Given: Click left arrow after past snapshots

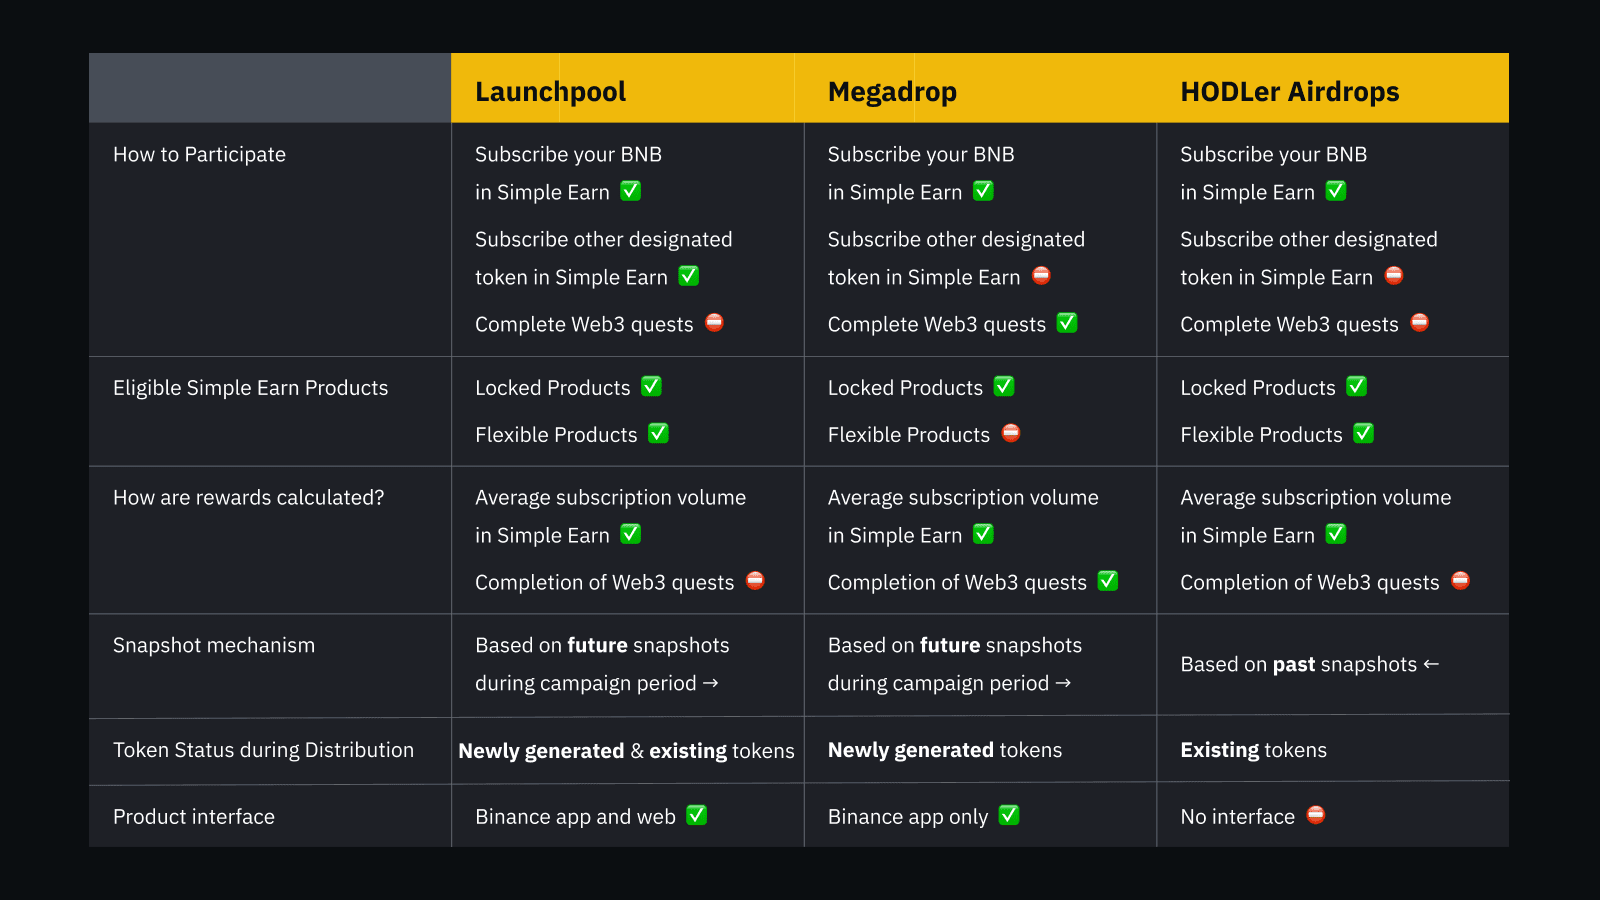Looking at the screenshot, I should tap(1431, 664).
